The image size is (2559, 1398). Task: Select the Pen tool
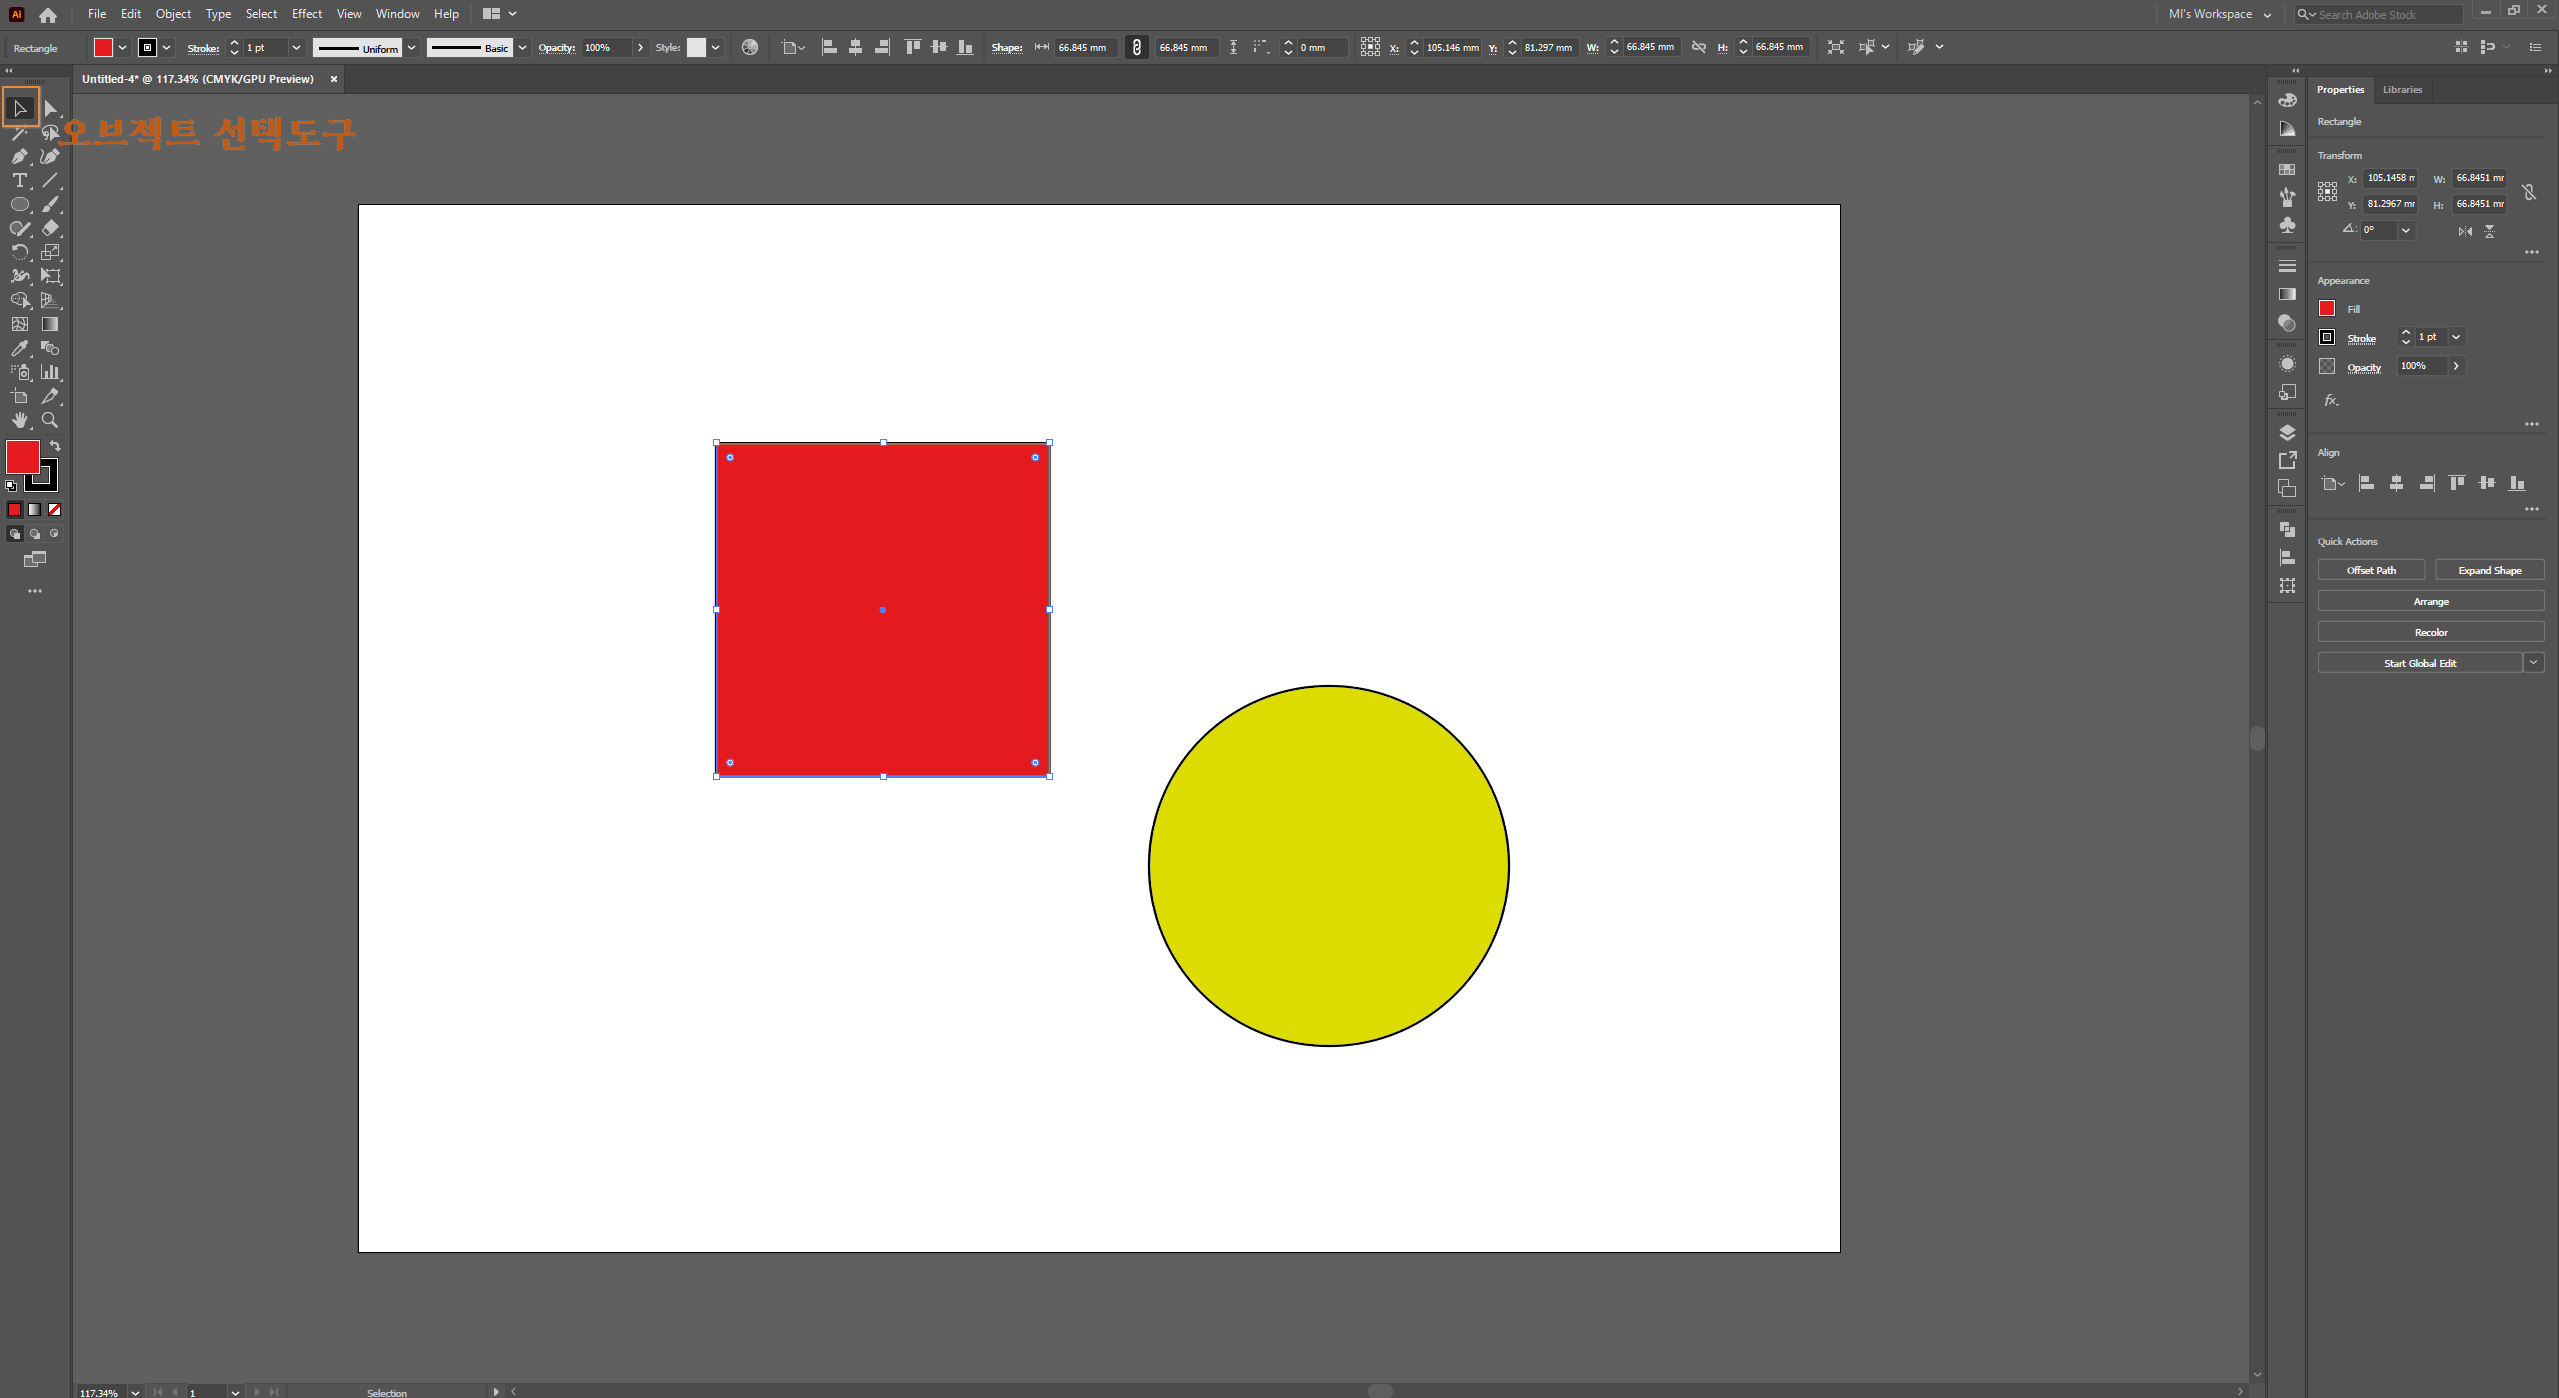point(19,156)
